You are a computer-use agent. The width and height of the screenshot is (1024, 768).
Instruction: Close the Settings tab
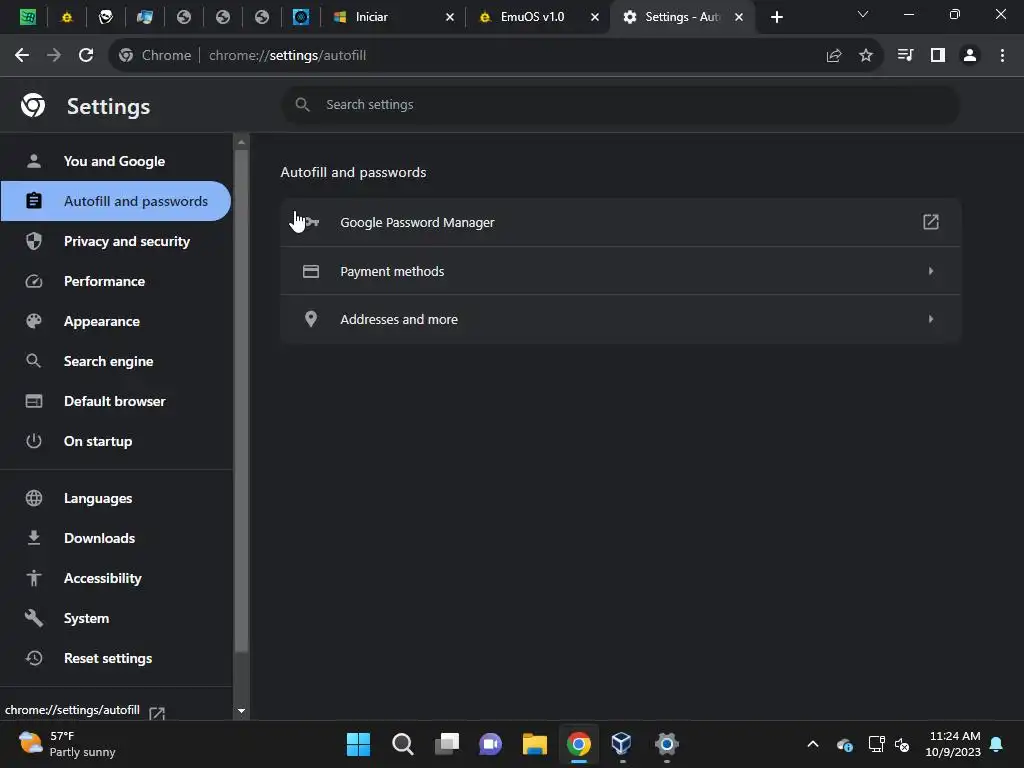tap(739, 17)
